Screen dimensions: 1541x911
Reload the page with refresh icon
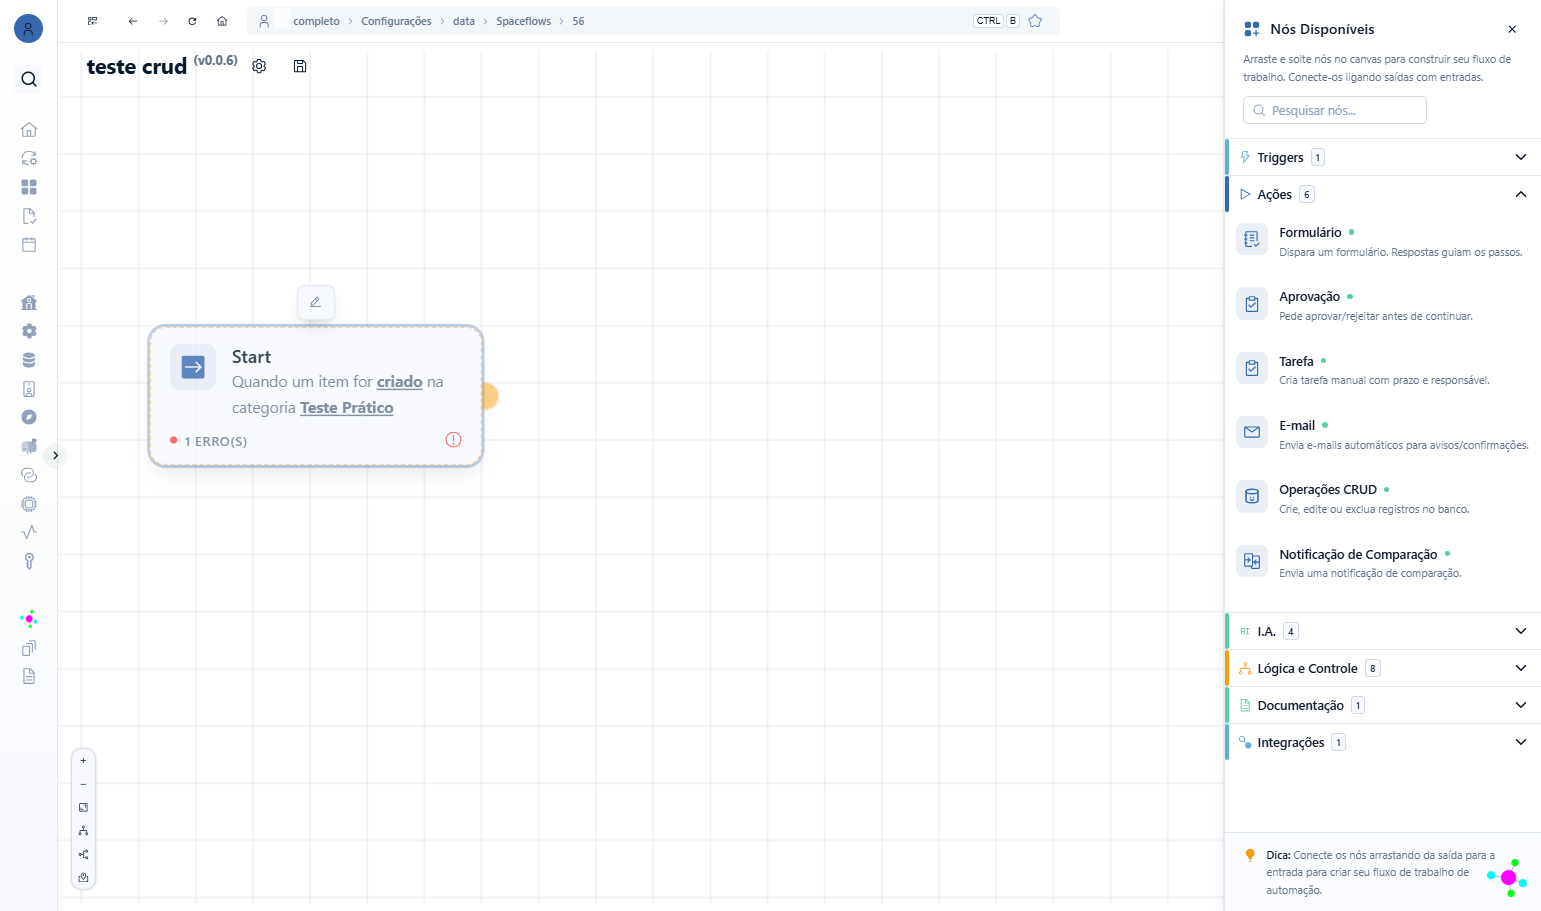[x=192, y=21]
